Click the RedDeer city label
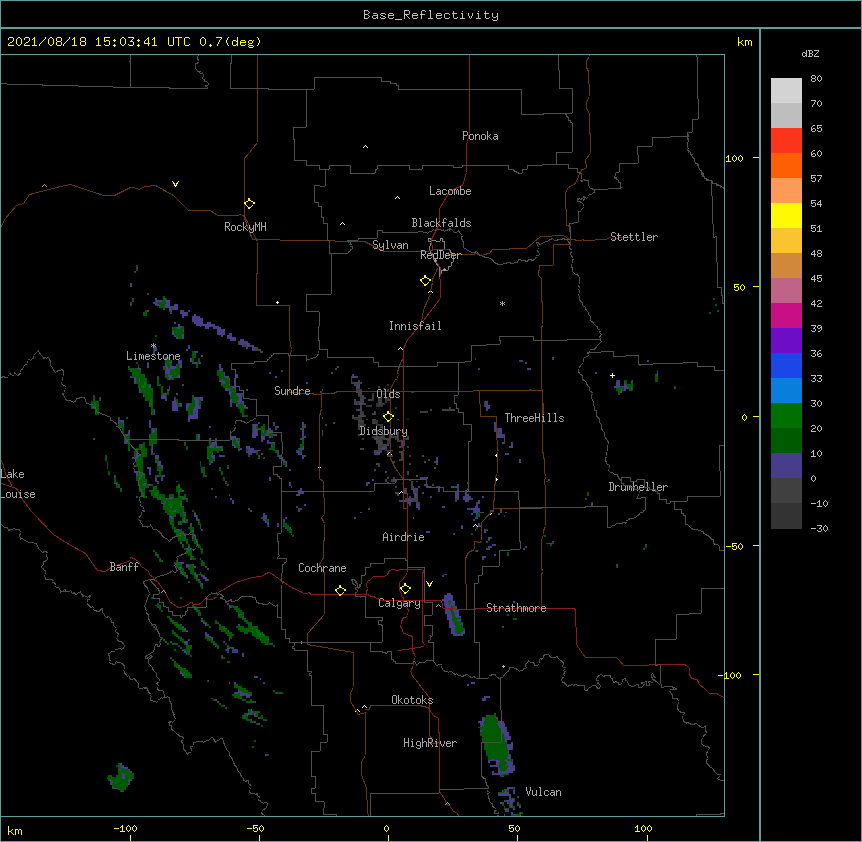The height and width of the screenshot is (842, 862). [x=440, y=255]
